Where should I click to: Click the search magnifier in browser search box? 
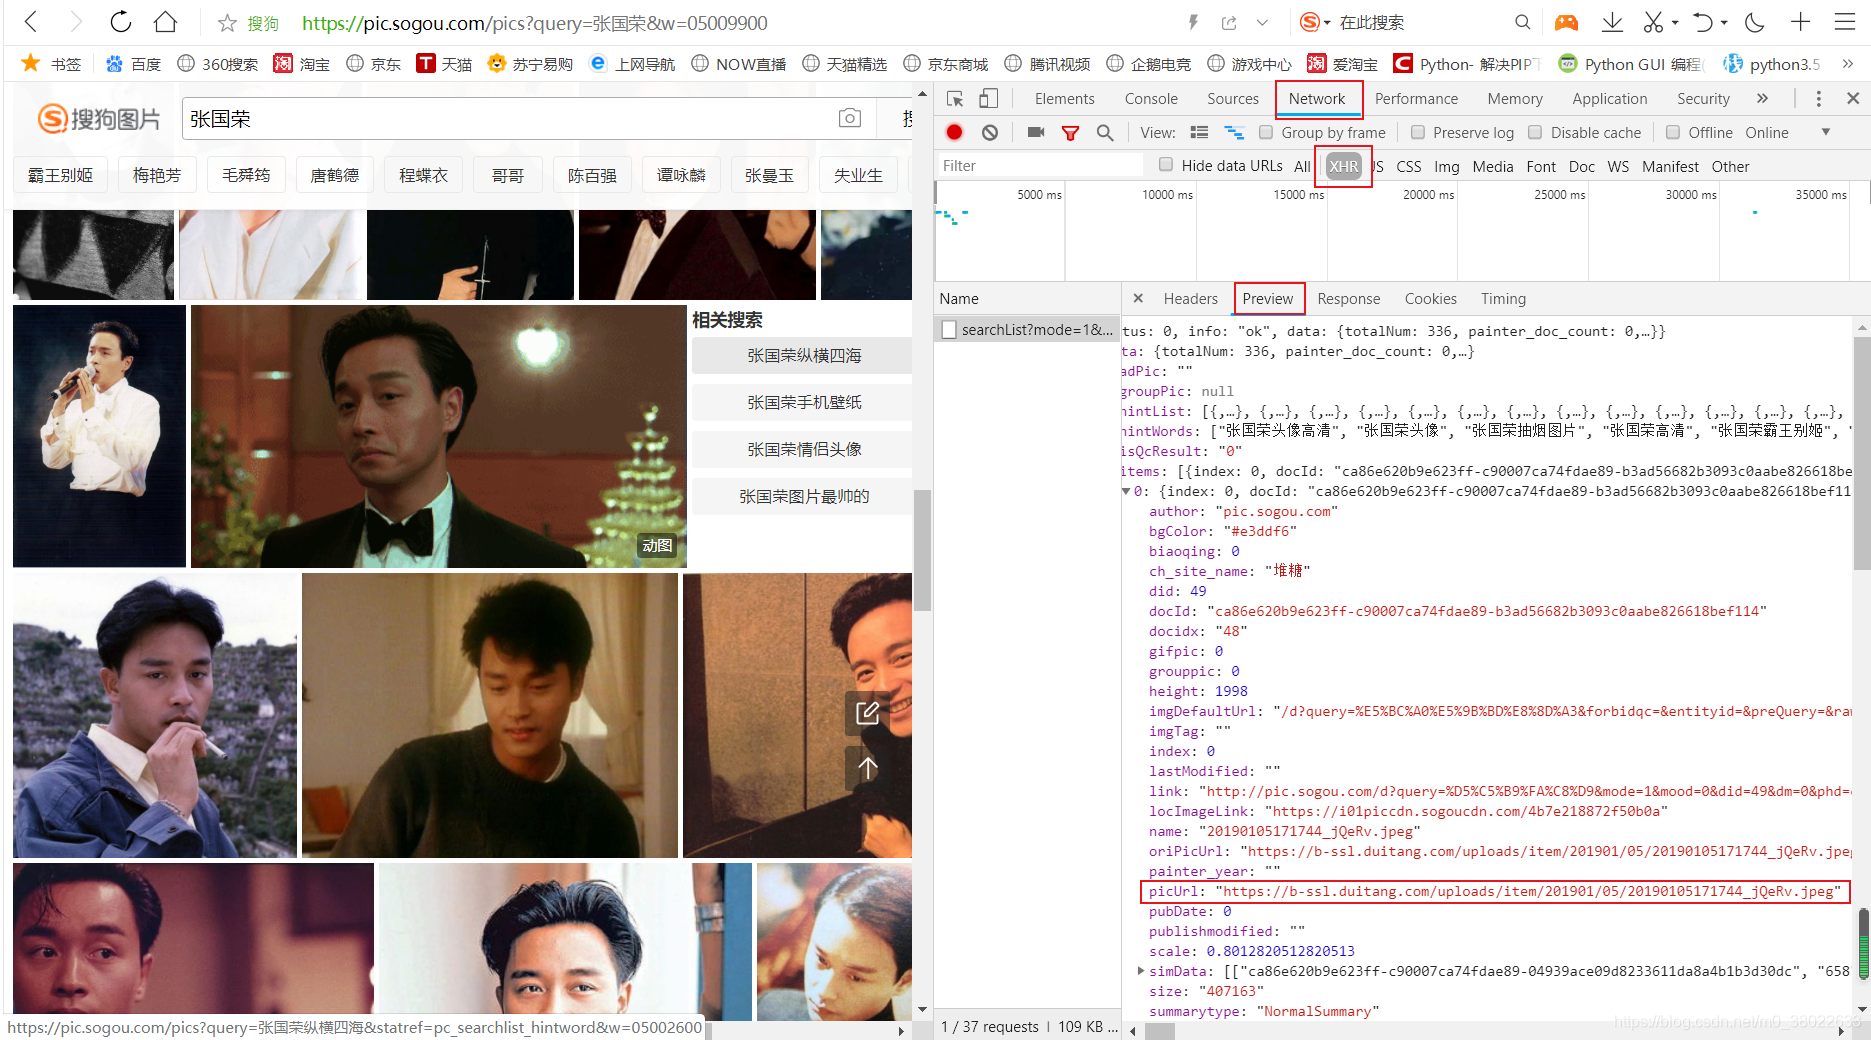pyautogui.click(x=1522, y=22)
